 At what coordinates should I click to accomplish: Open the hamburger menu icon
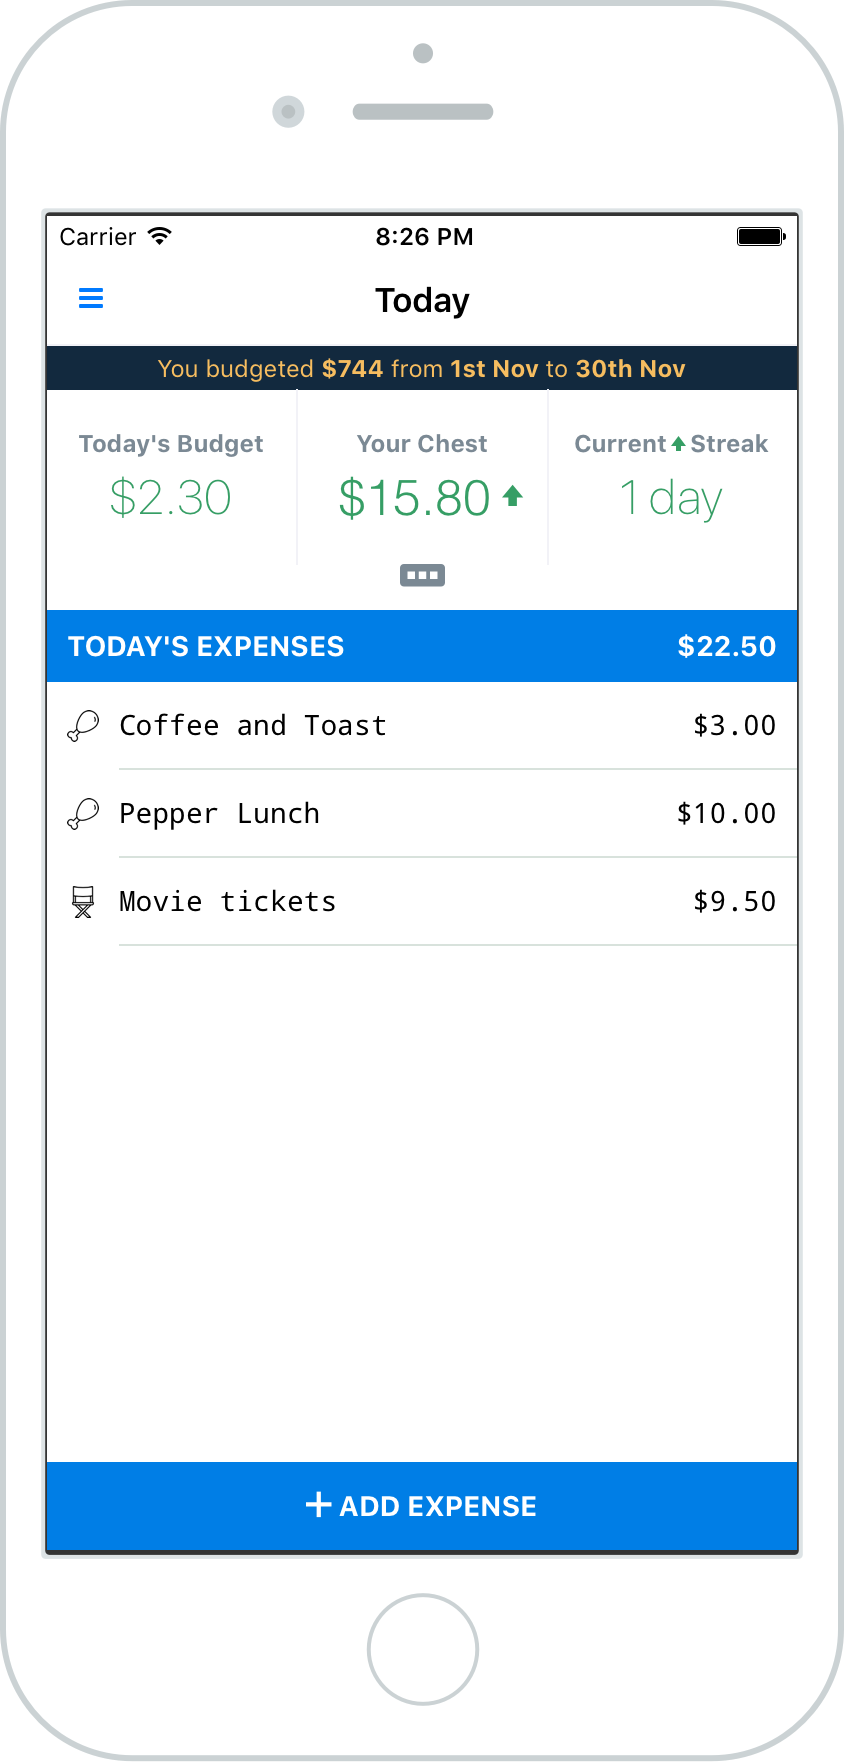pyautogui.click(x=91, y=298)
